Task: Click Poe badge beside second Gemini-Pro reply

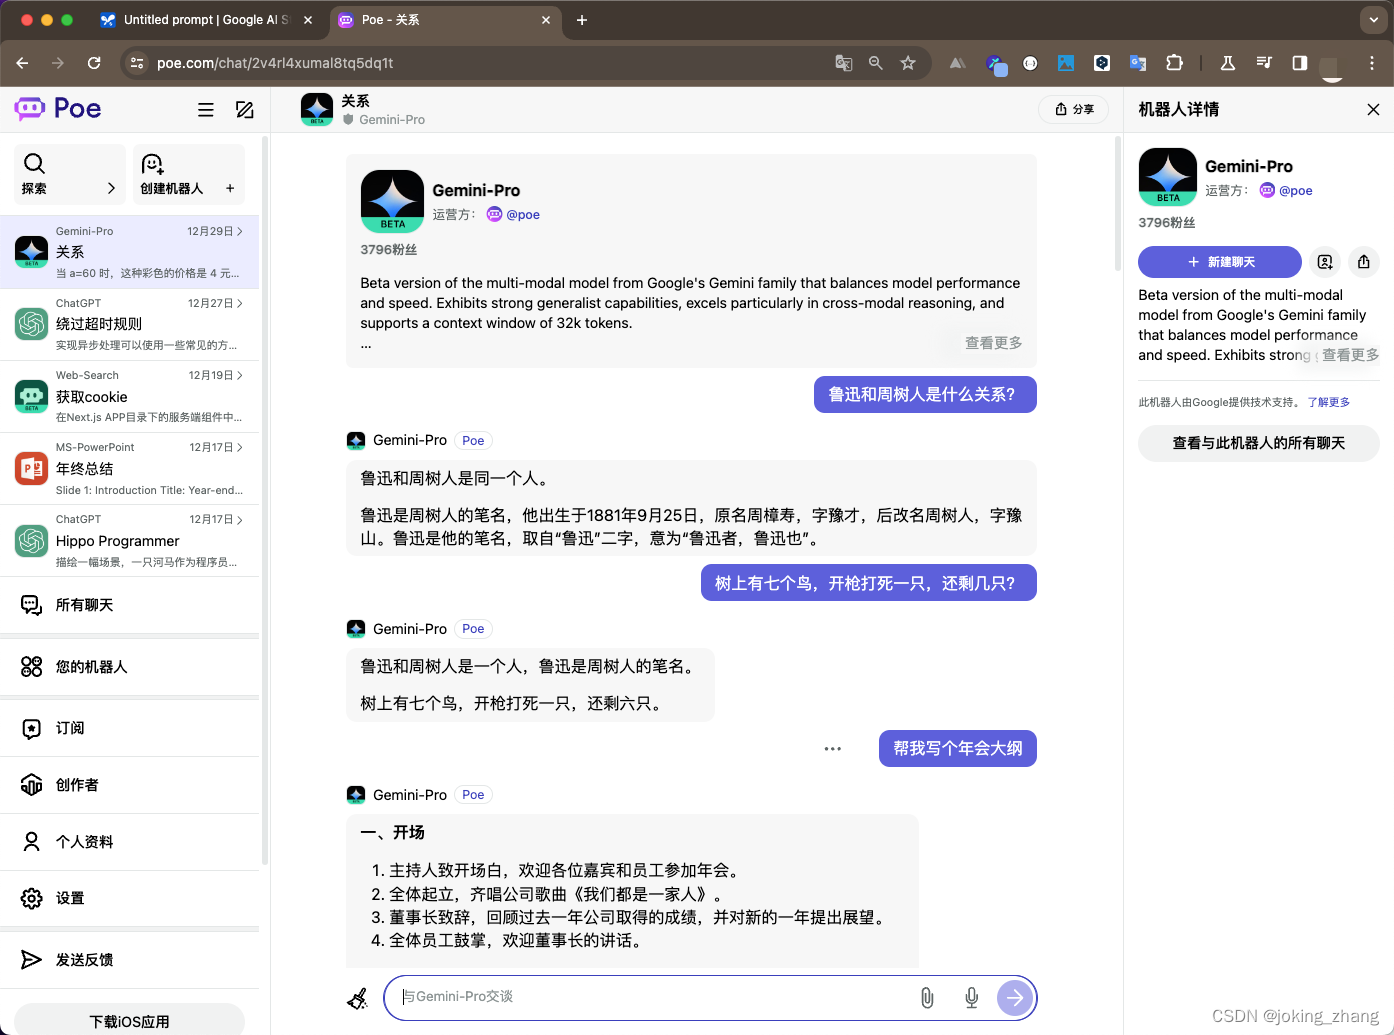Action: 473,629
